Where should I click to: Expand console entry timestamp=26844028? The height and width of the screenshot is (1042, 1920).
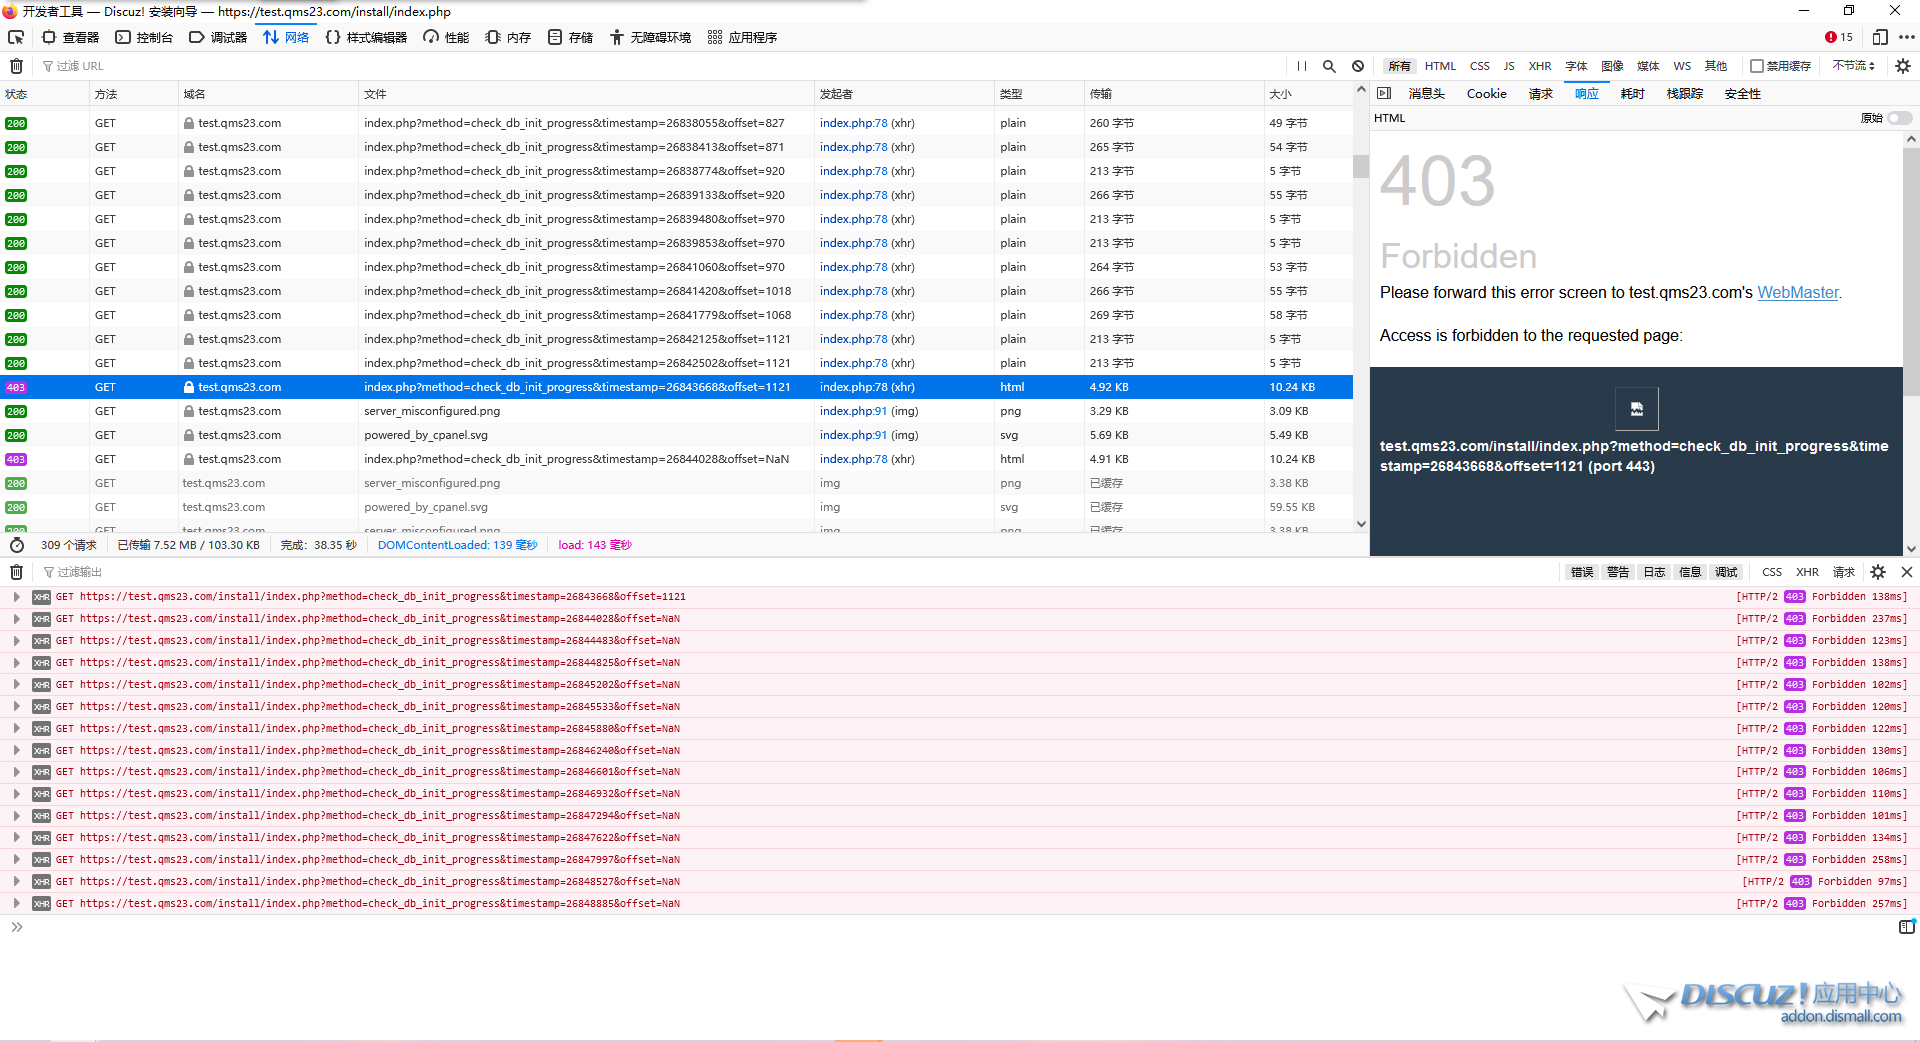tap(16, 619)
